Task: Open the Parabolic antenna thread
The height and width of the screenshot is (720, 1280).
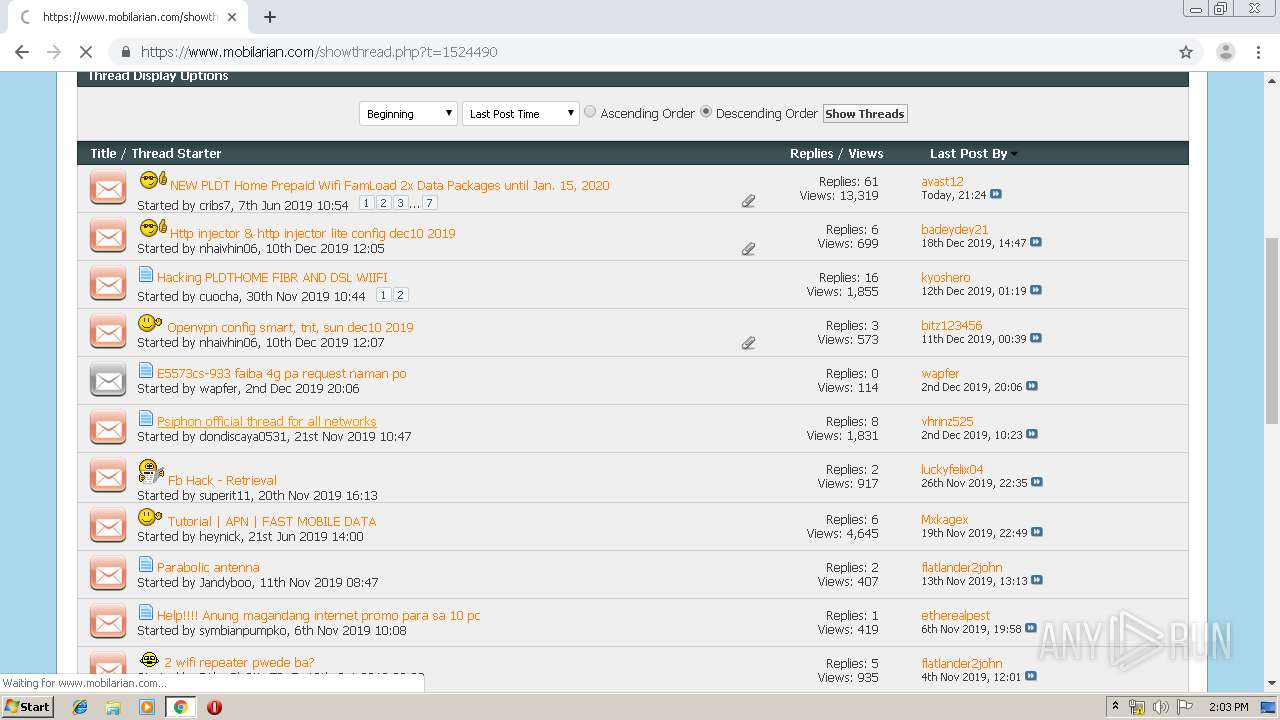Action: [208, 567]
